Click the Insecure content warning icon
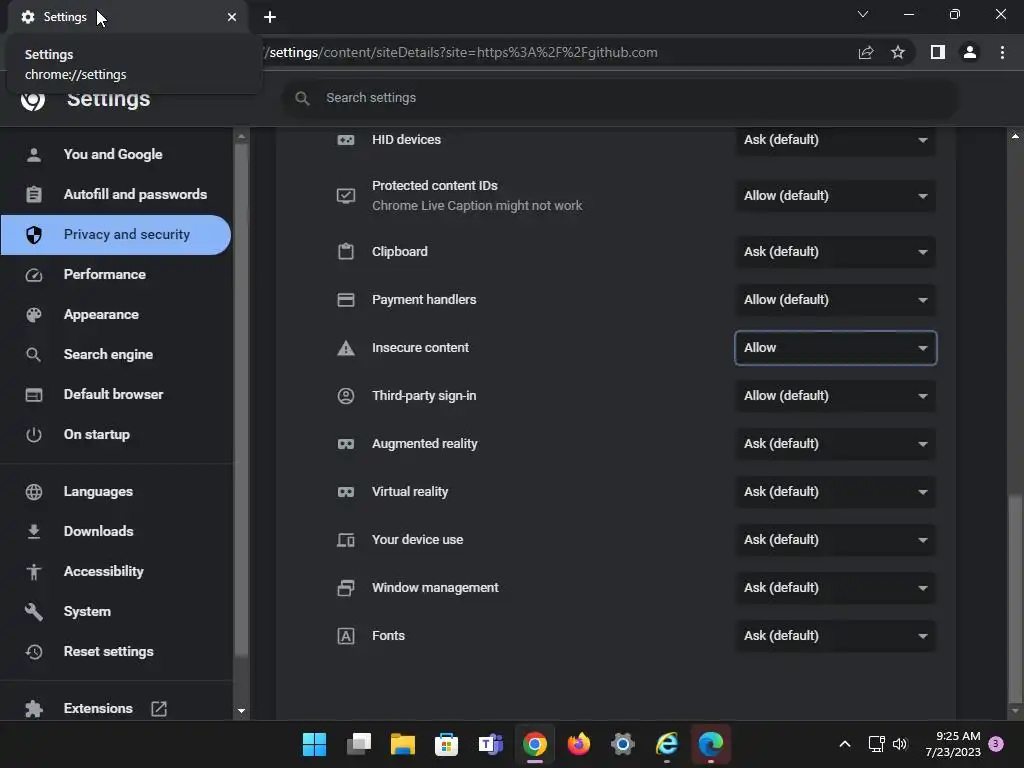 tap(345, 348)
